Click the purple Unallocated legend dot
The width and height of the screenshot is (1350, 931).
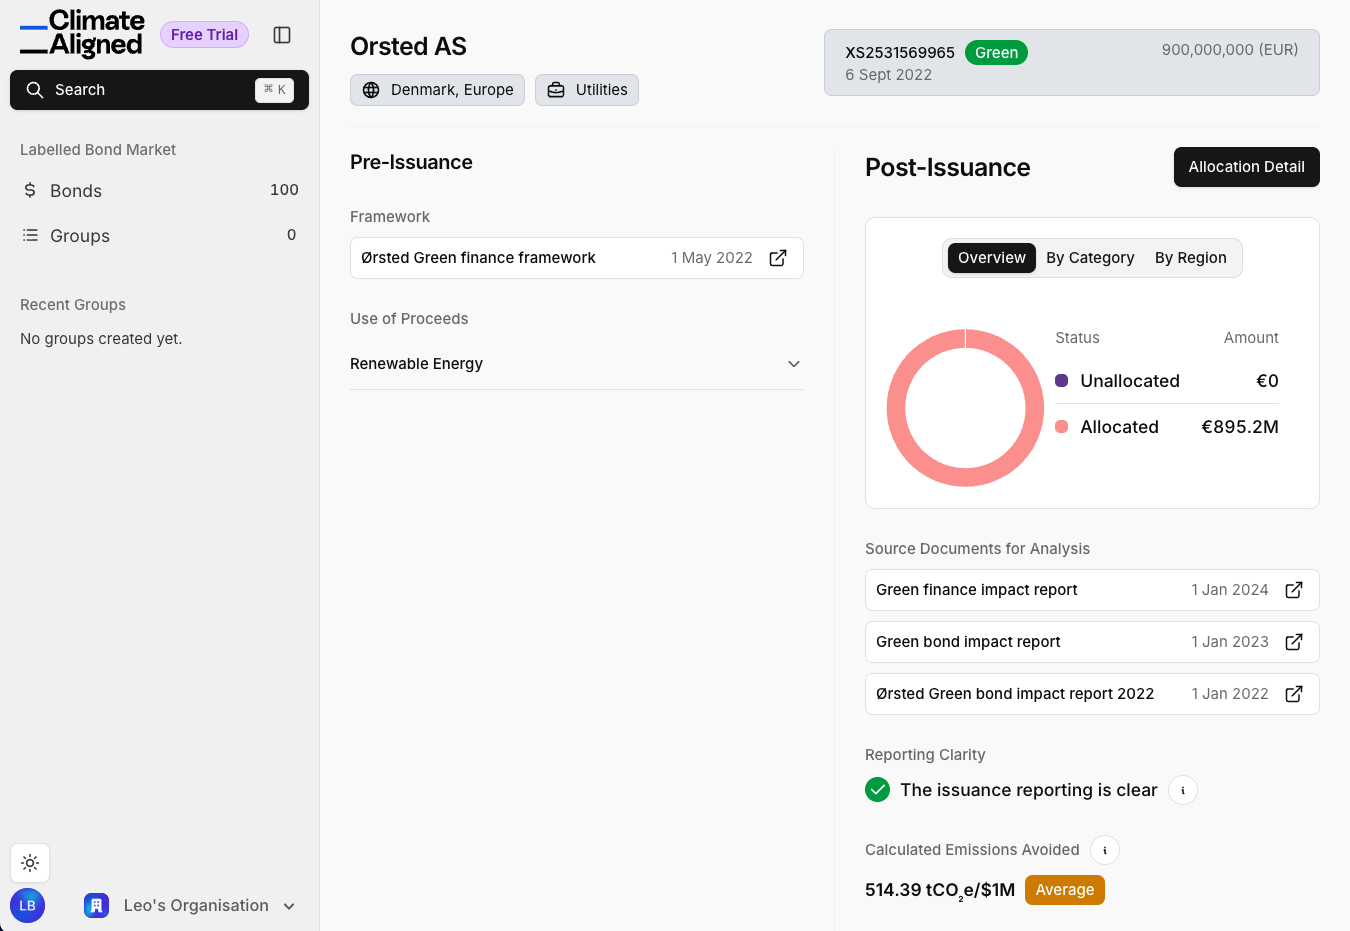click(x=1062, y=381)
